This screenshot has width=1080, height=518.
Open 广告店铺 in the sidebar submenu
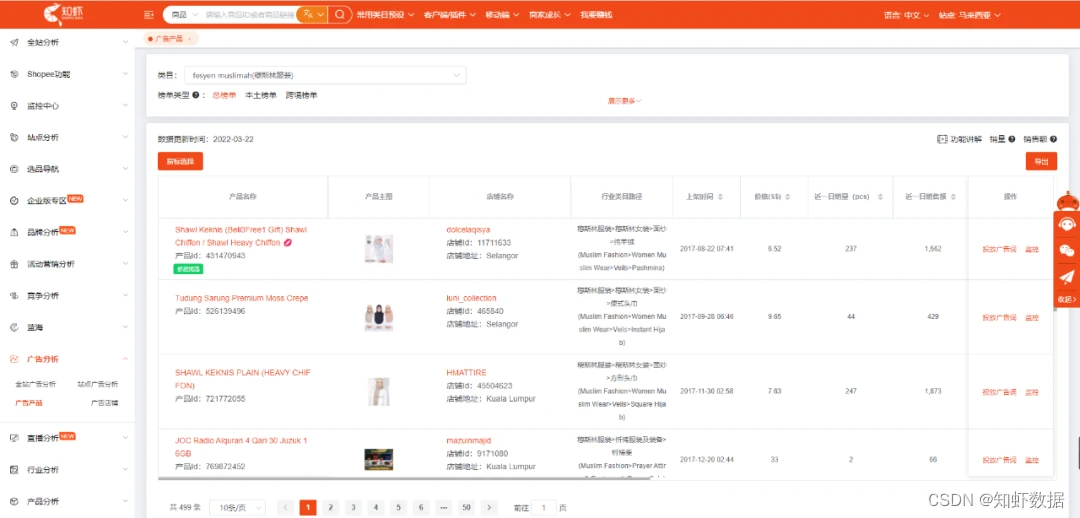[x=104, y=403]
